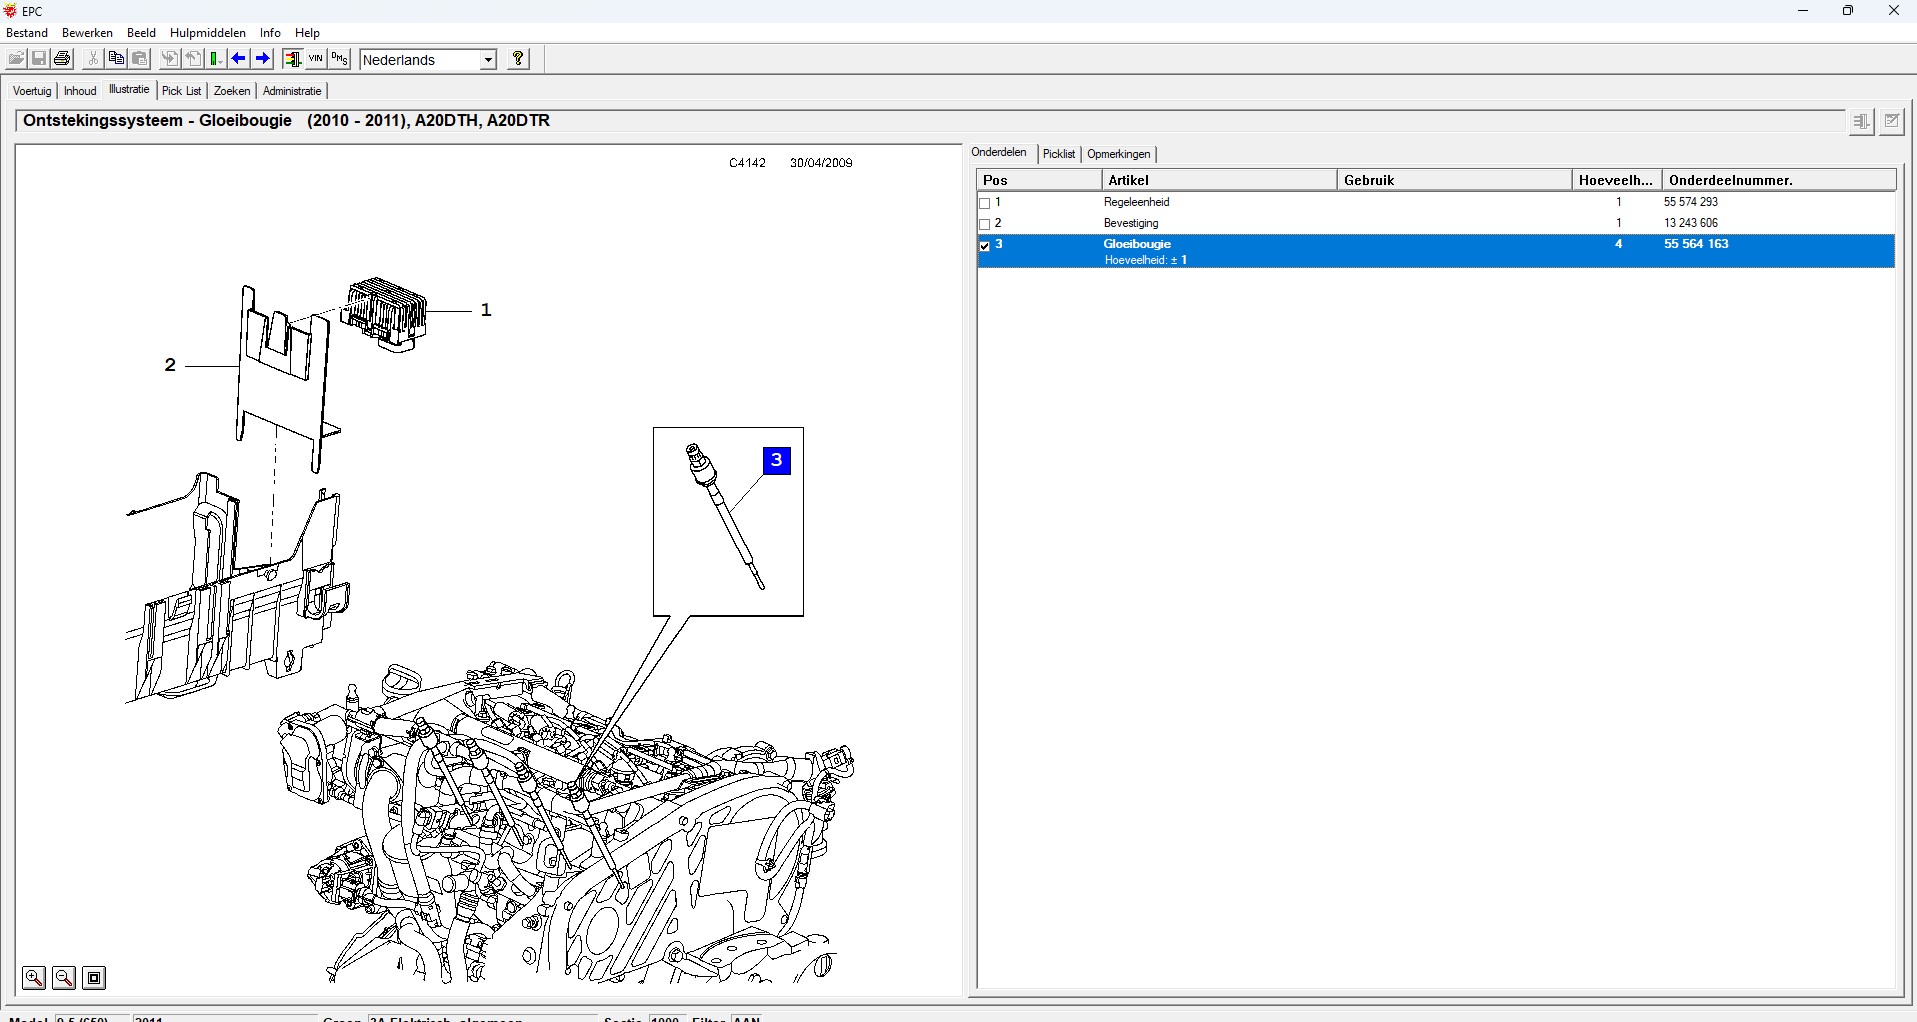Open the Picklist tab in parts panel
1917x1022 pixels.
click(1059, 154)
